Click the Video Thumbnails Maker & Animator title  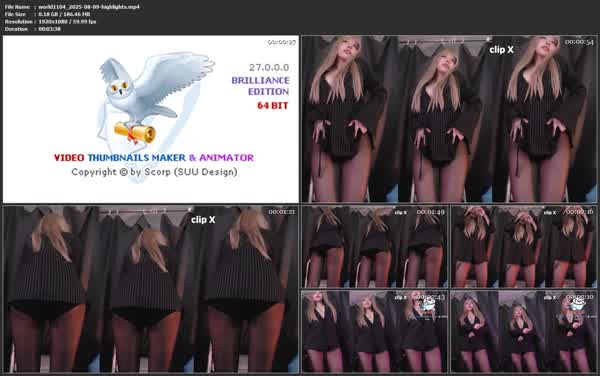coord(154,158)
